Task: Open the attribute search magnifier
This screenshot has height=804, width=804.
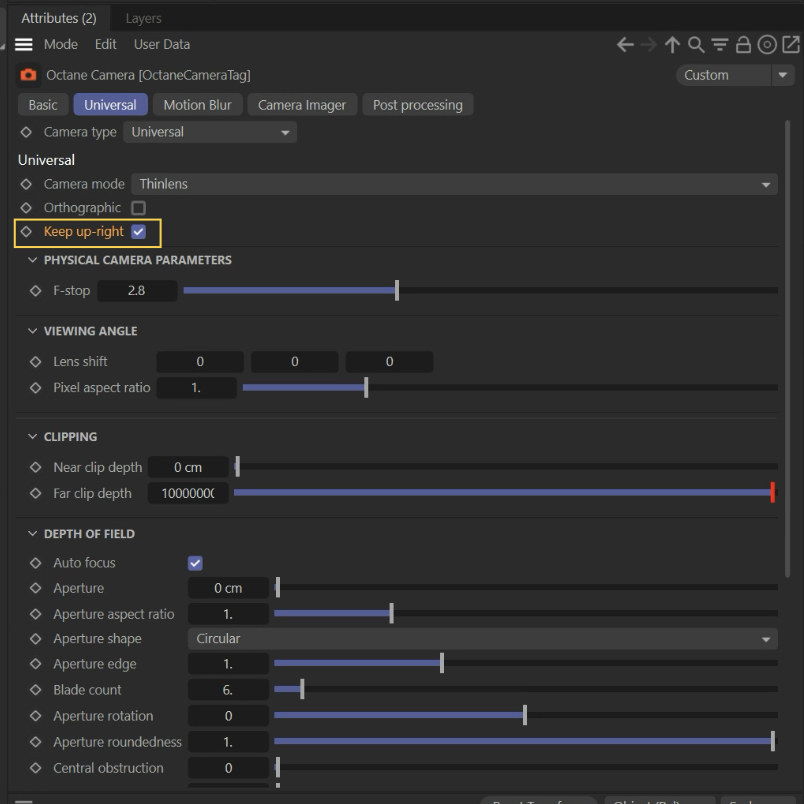Action: 696,45
